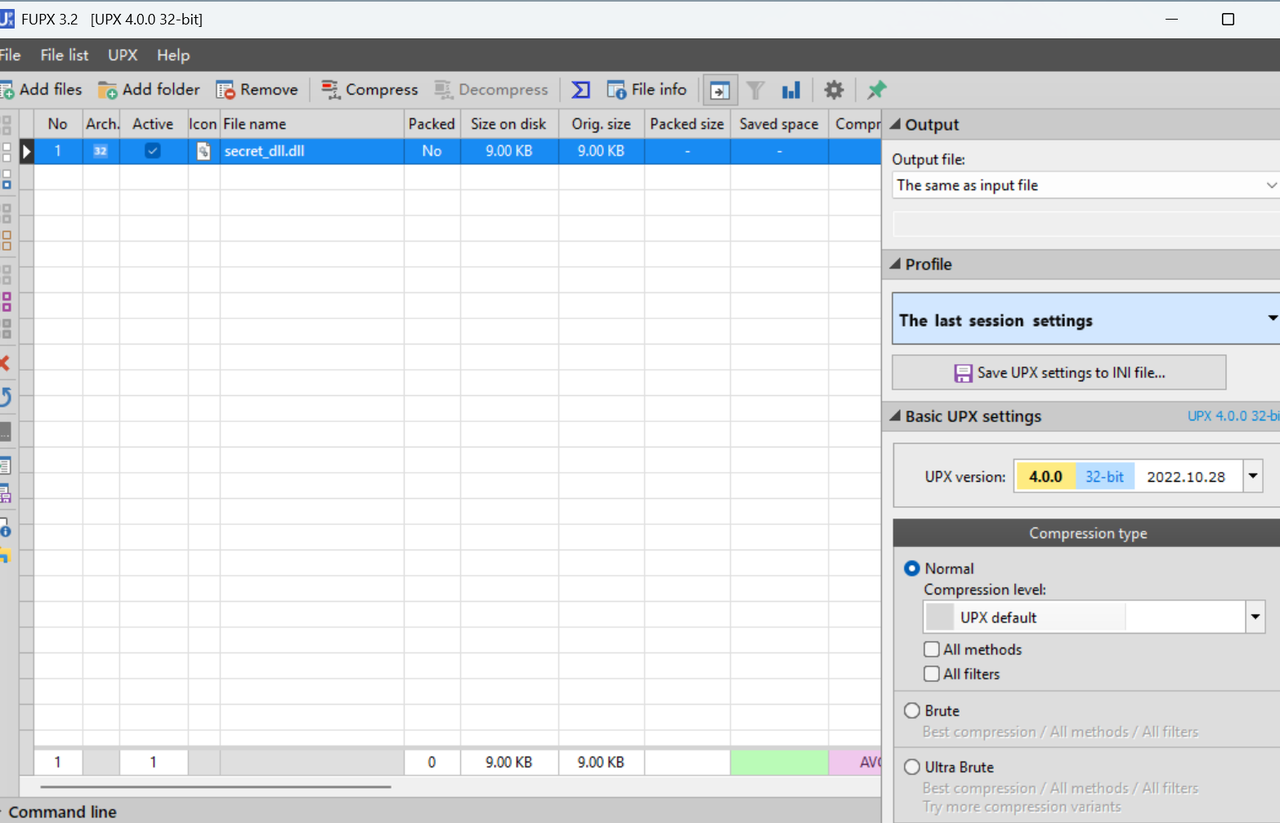Sort by the Packed size column header
The width and height of the screenshot is (1280, 823).
pyautogui.click(x=687, y=124)
